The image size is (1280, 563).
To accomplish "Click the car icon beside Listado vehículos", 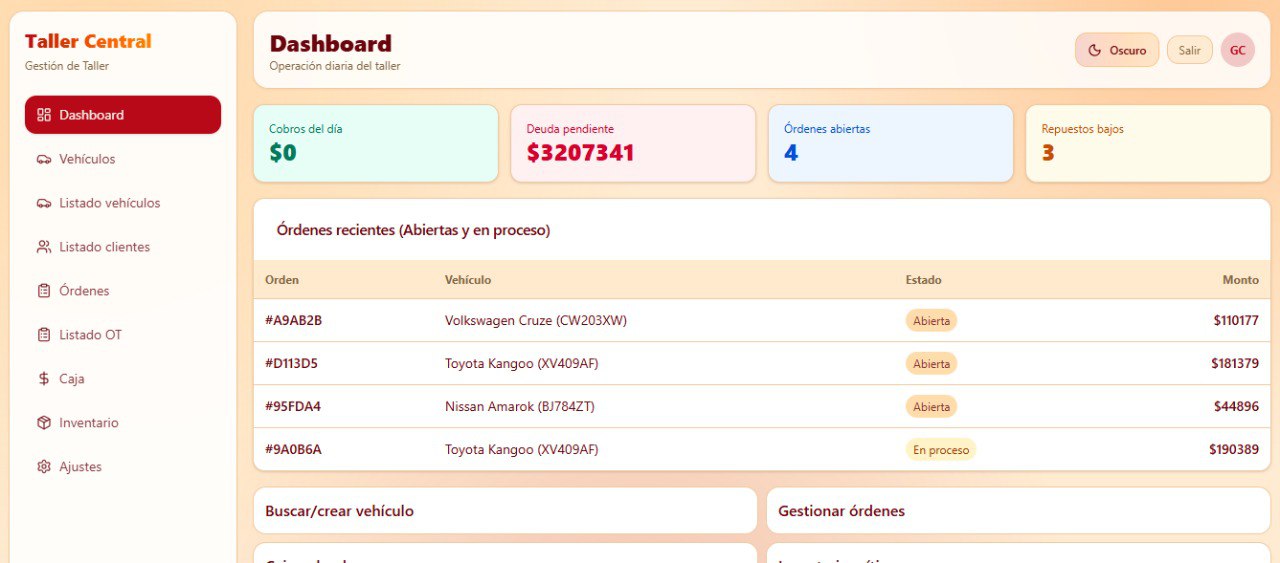I will [x=44, y=203].
